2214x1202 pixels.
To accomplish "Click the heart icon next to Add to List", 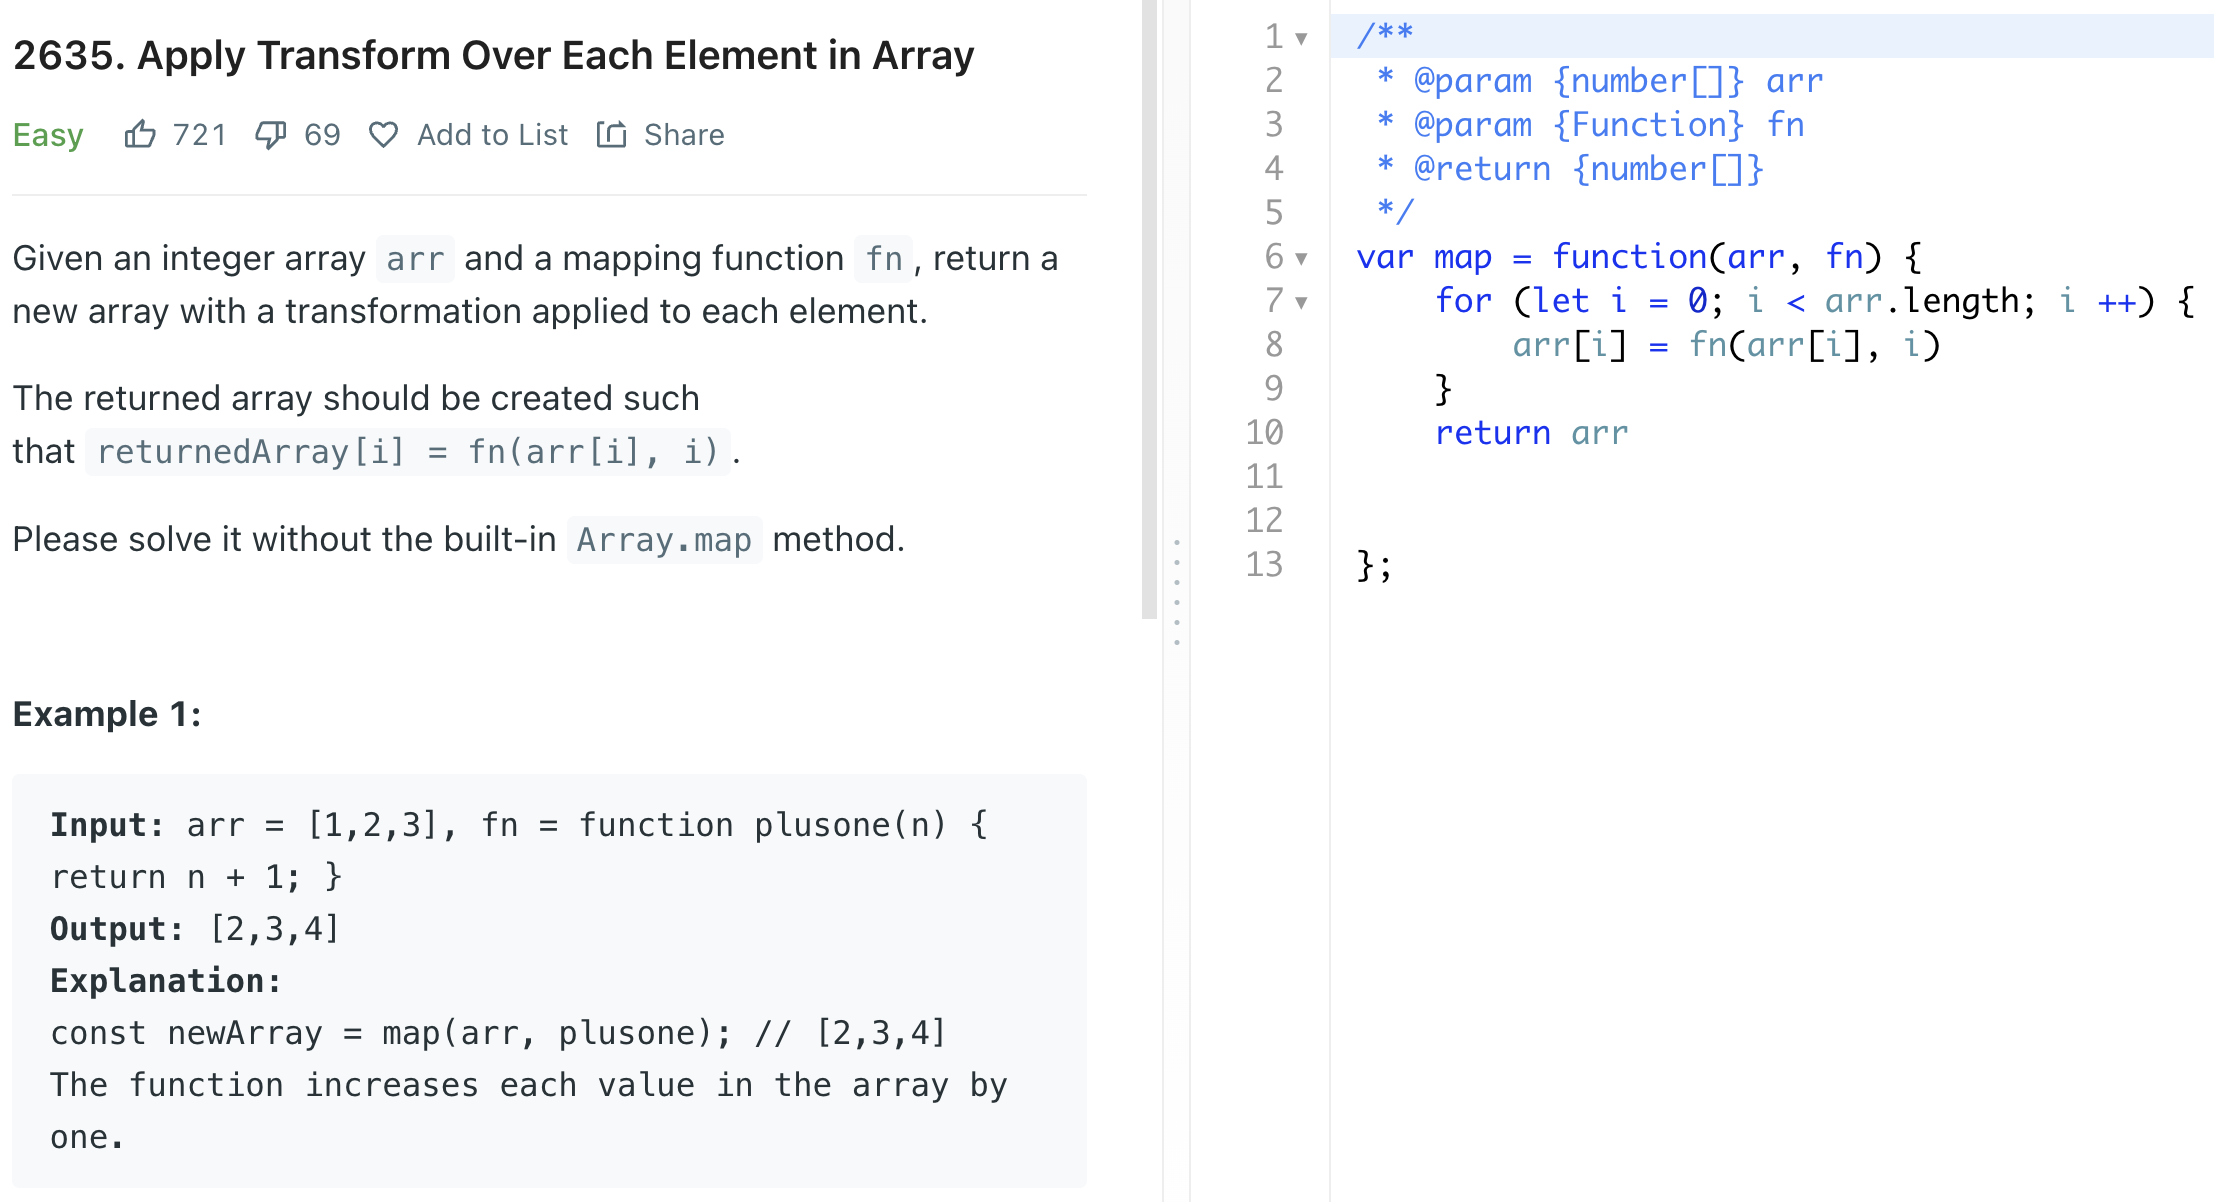I will tap(383, 134).
